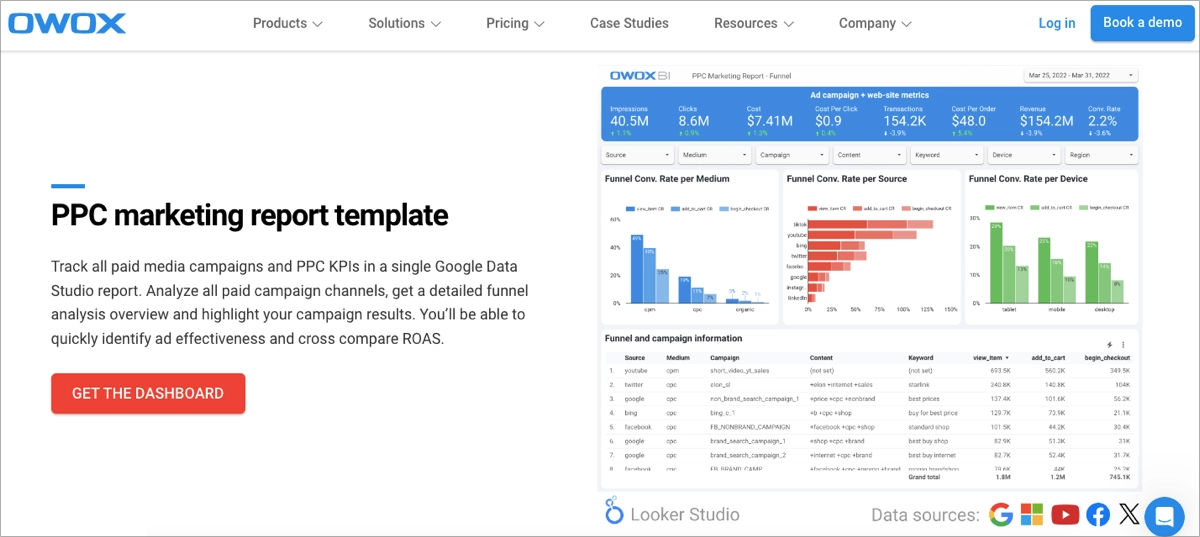Click the Cost Per Click $0.9 value

(x=828, y=121)
